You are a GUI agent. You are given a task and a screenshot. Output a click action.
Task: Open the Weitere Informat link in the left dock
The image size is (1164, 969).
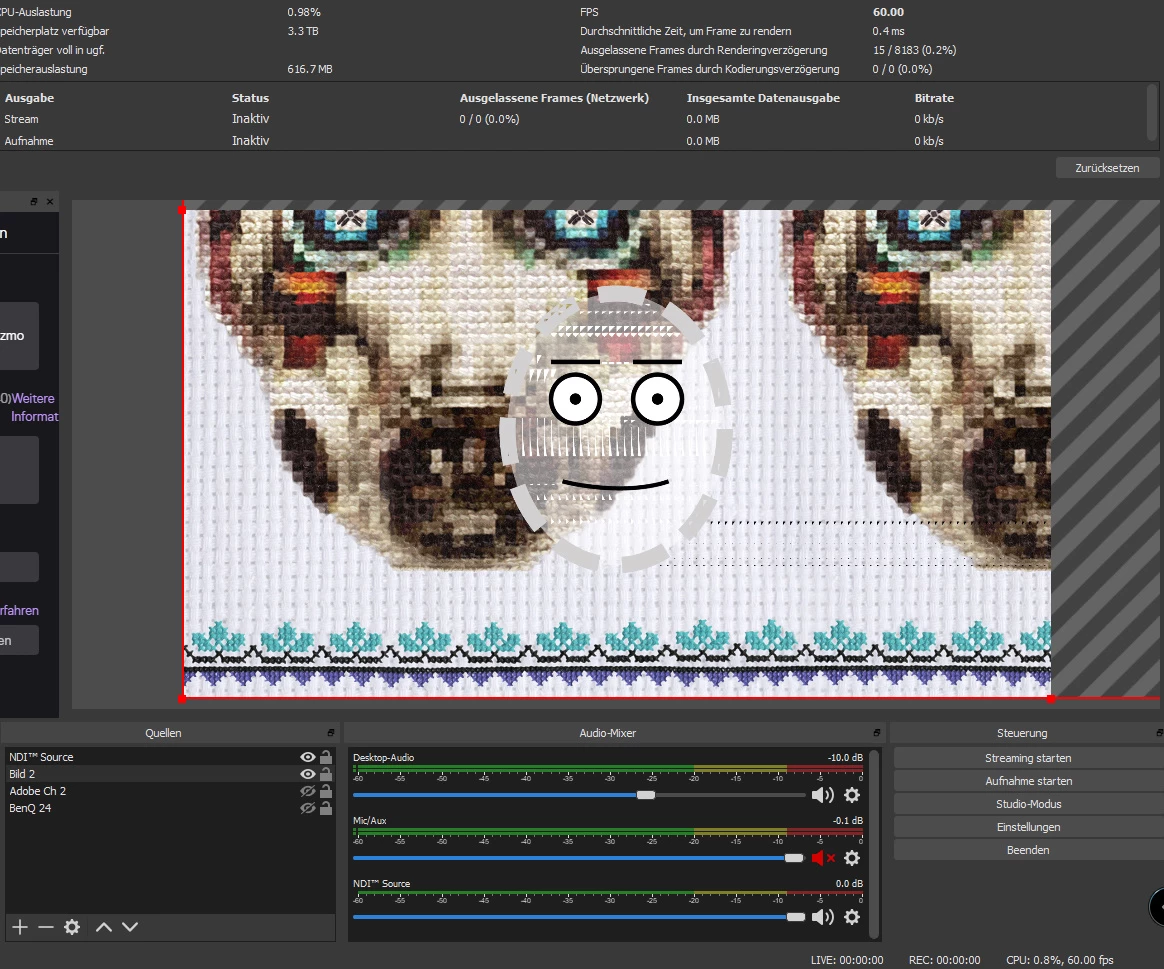click(33, 407)
